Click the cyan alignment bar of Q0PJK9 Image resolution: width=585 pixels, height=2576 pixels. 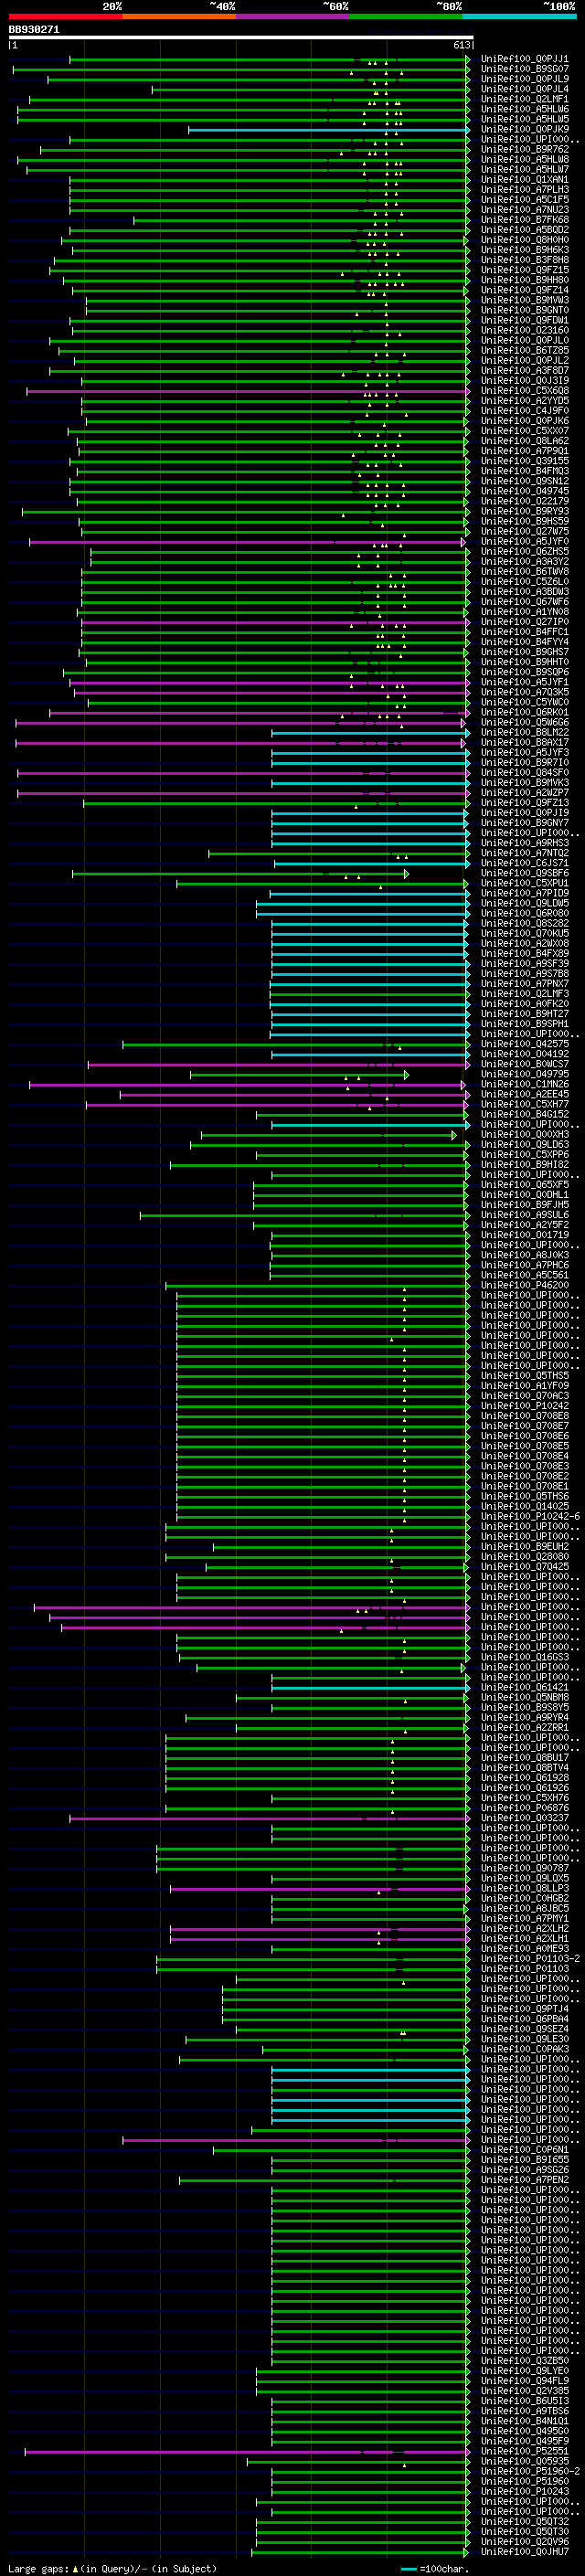pyautogui.click(x=328, y=130)
